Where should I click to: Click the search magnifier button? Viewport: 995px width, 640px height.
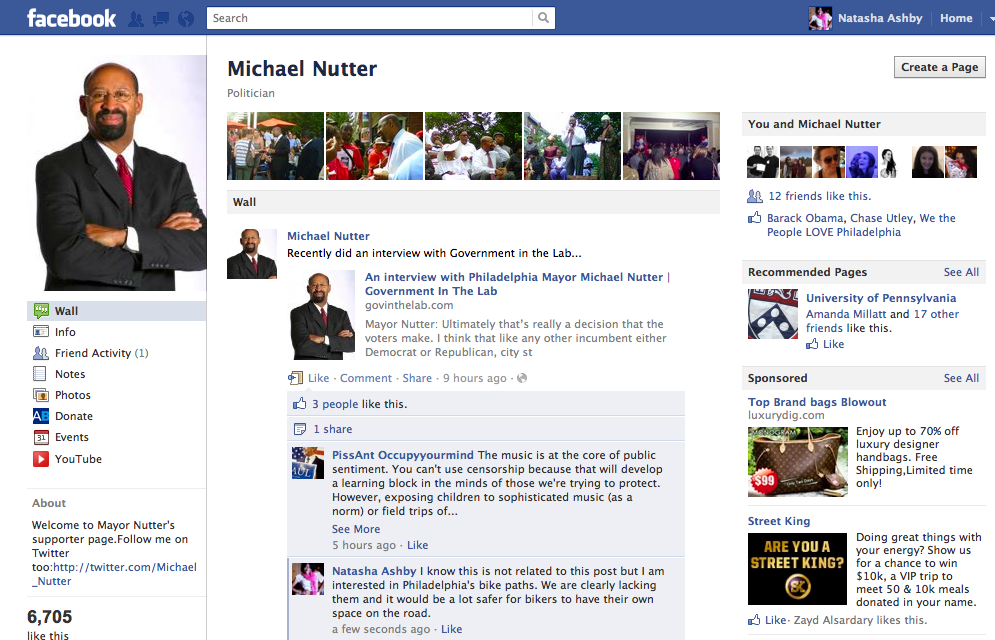(543, 18)
